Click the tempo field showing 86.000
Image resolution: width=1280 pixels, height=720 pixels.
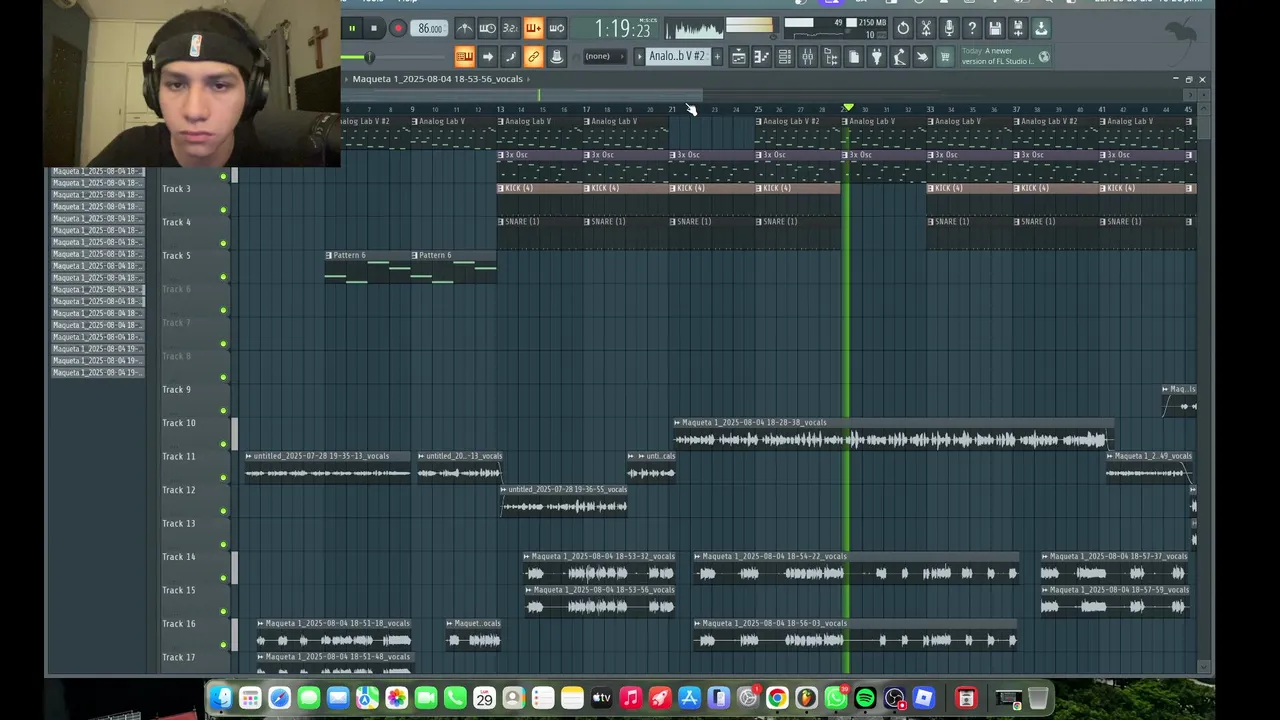(x=430, y=29)
